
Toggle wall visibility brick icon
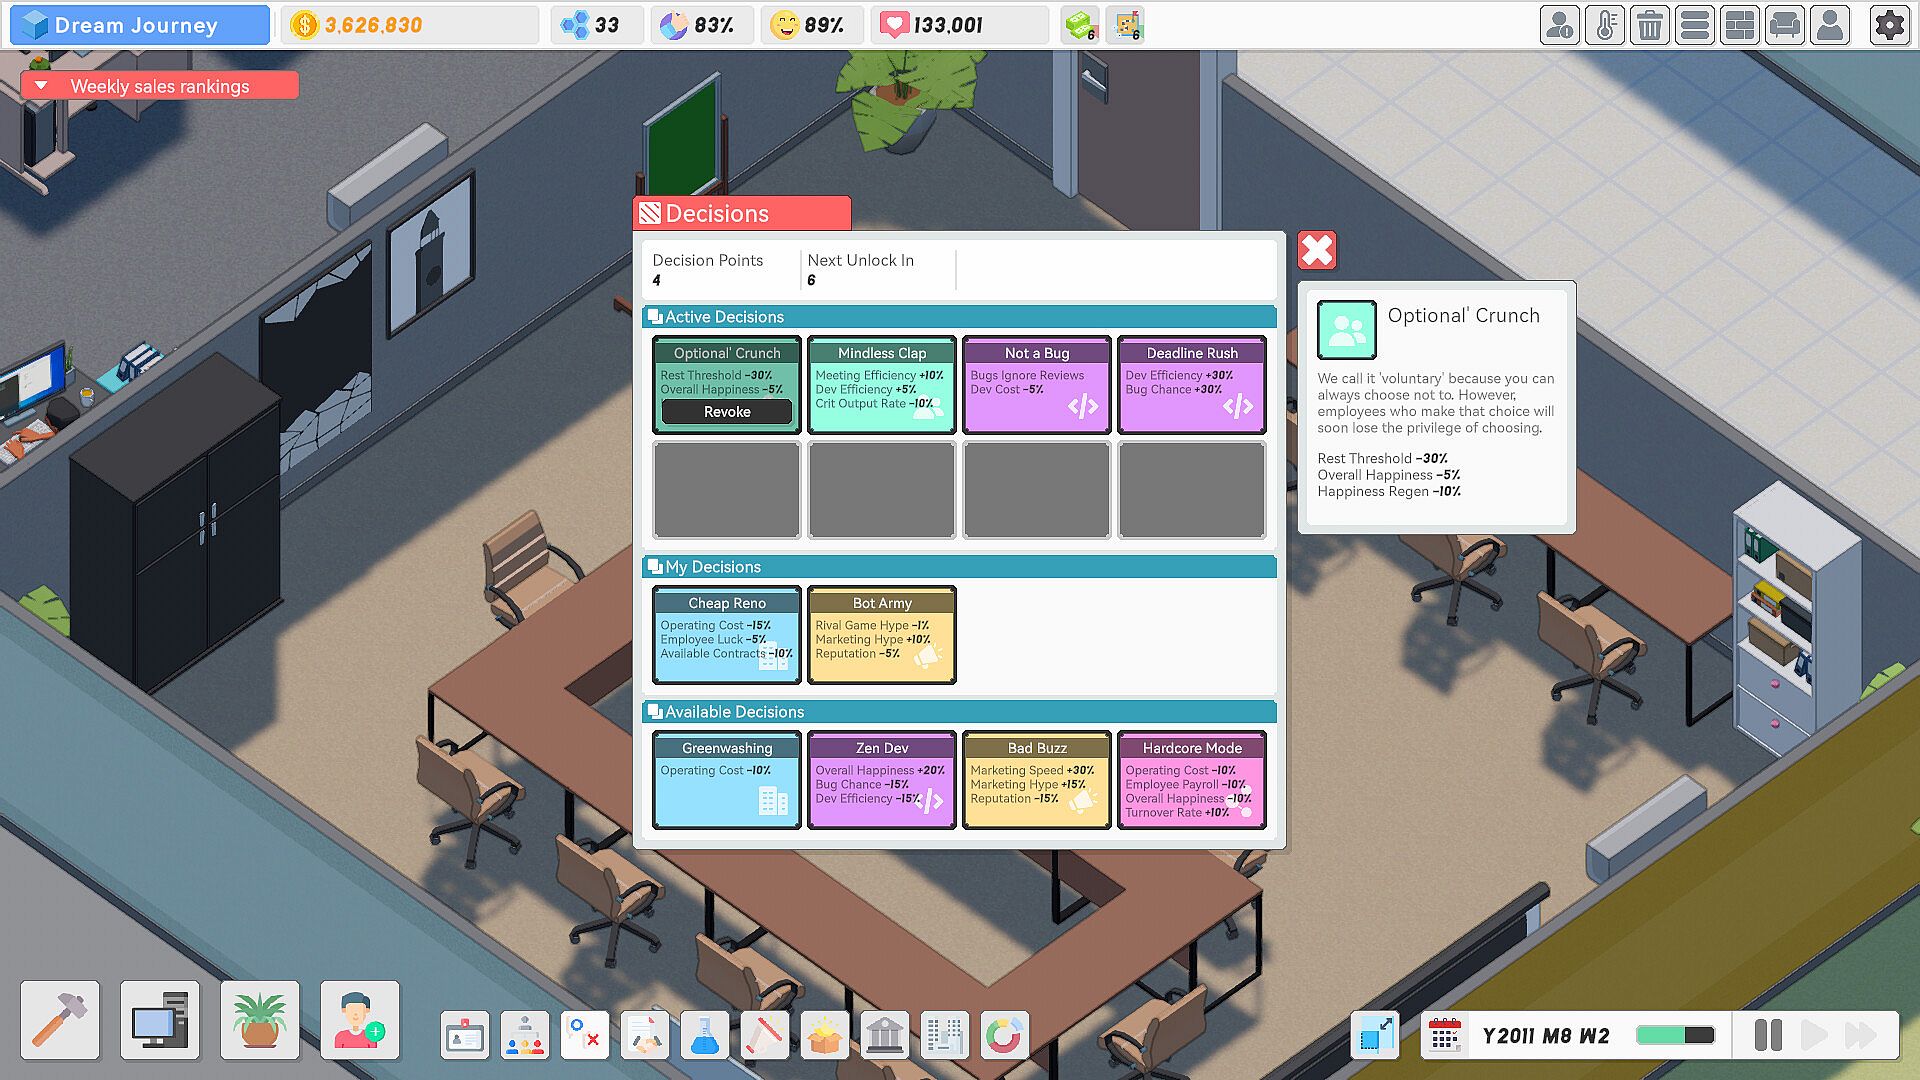tap(1740, 25)
